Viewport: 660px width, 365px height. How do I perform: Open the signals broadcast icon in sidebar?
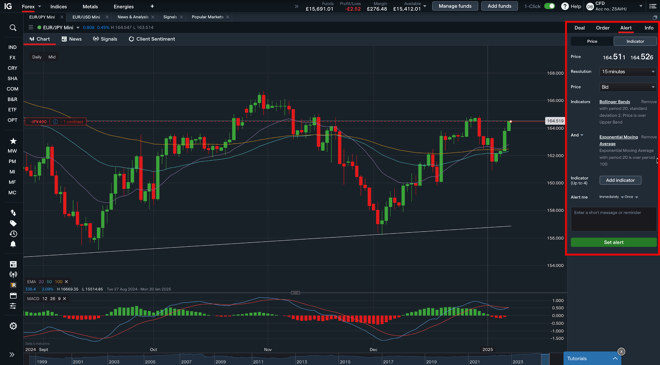click(x=13, y=274)
